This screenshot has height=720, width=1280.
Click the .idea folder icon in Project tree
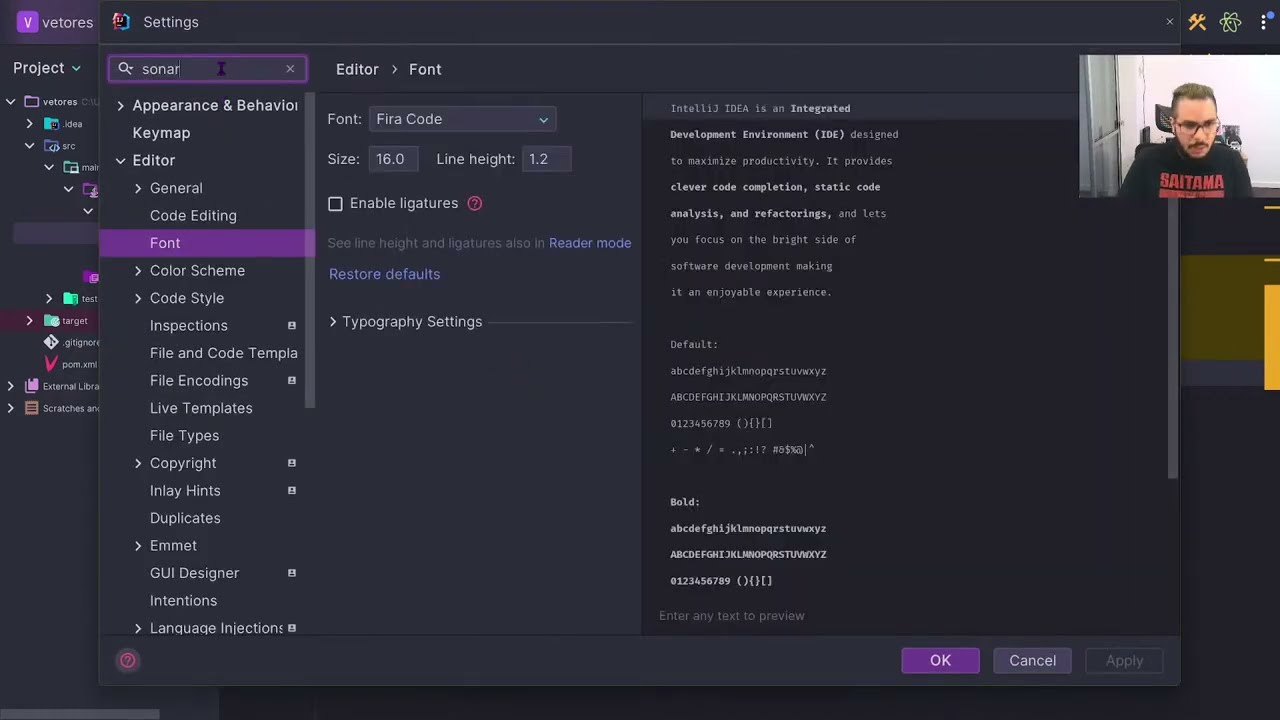coord(52,124)
